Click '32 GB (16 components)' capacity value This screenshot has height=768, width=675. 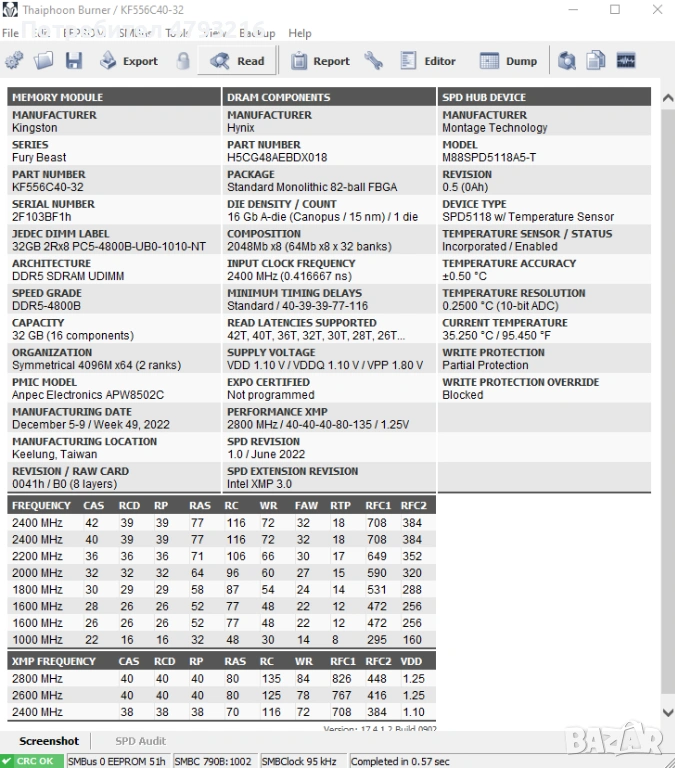(x=72, y=336)
